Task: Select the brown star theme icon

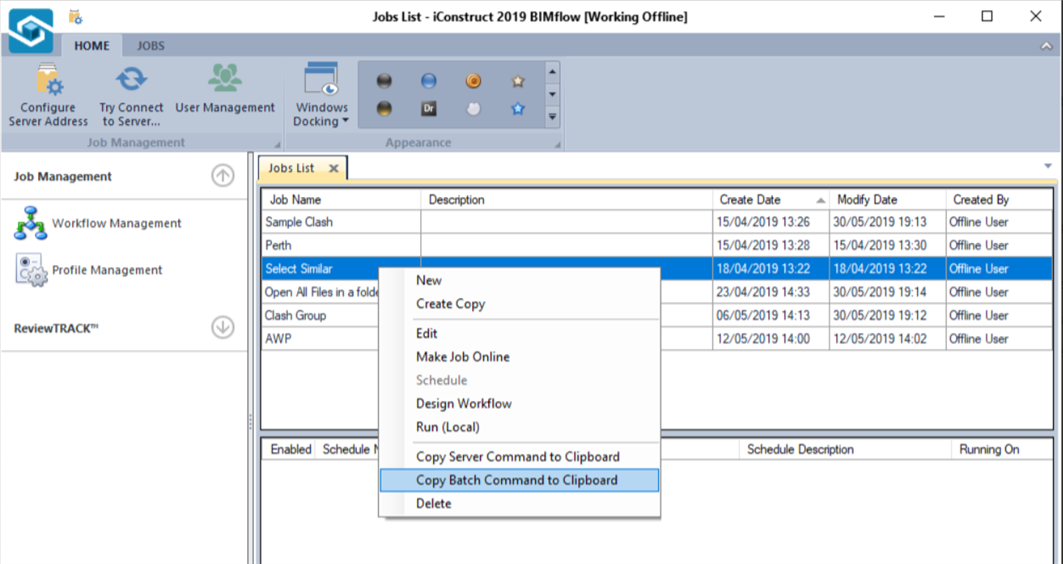Action: pos(518,81)
